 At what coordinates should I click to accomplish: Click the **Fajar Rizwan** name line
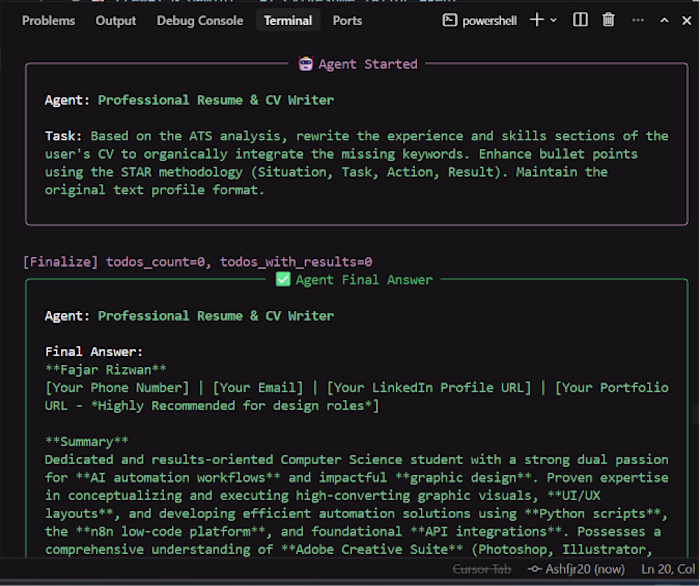106,370
